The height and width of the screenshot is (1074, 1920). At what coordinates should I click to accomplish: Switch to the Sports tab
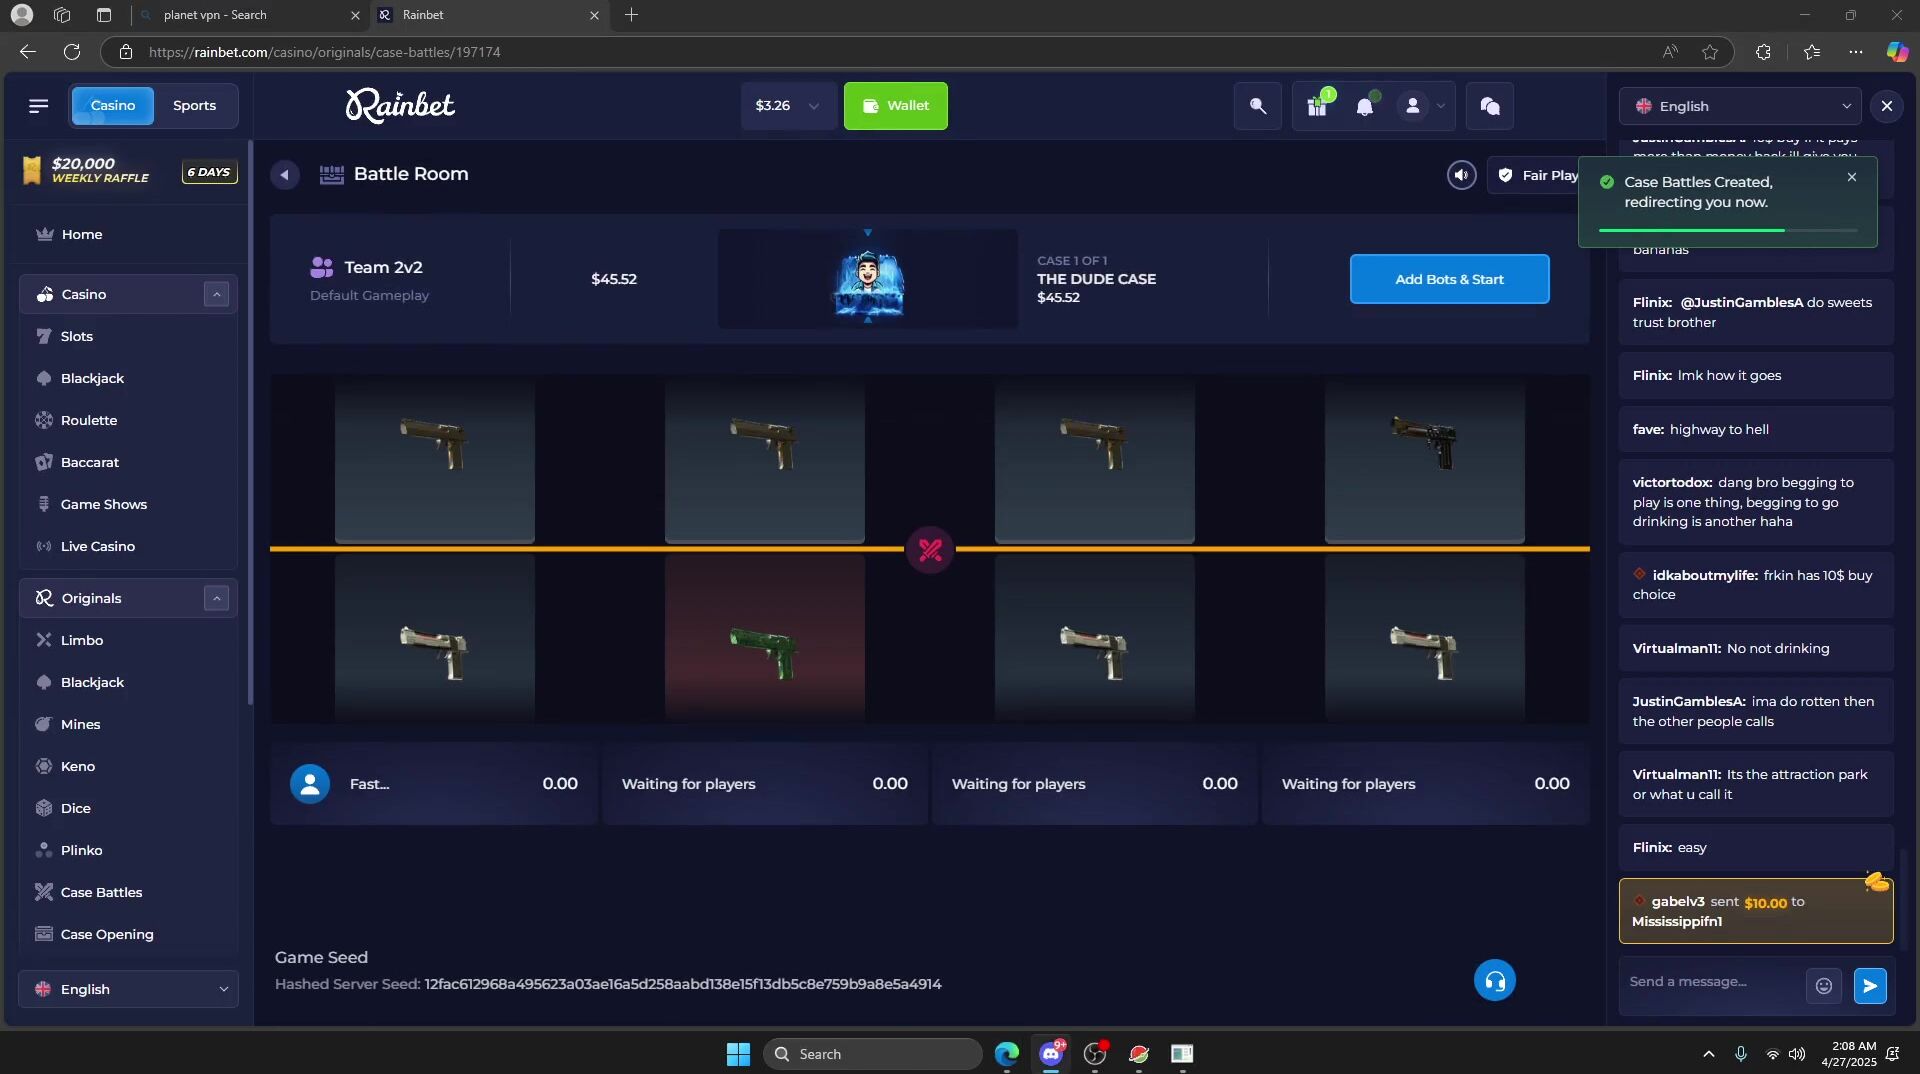[194, 105]
